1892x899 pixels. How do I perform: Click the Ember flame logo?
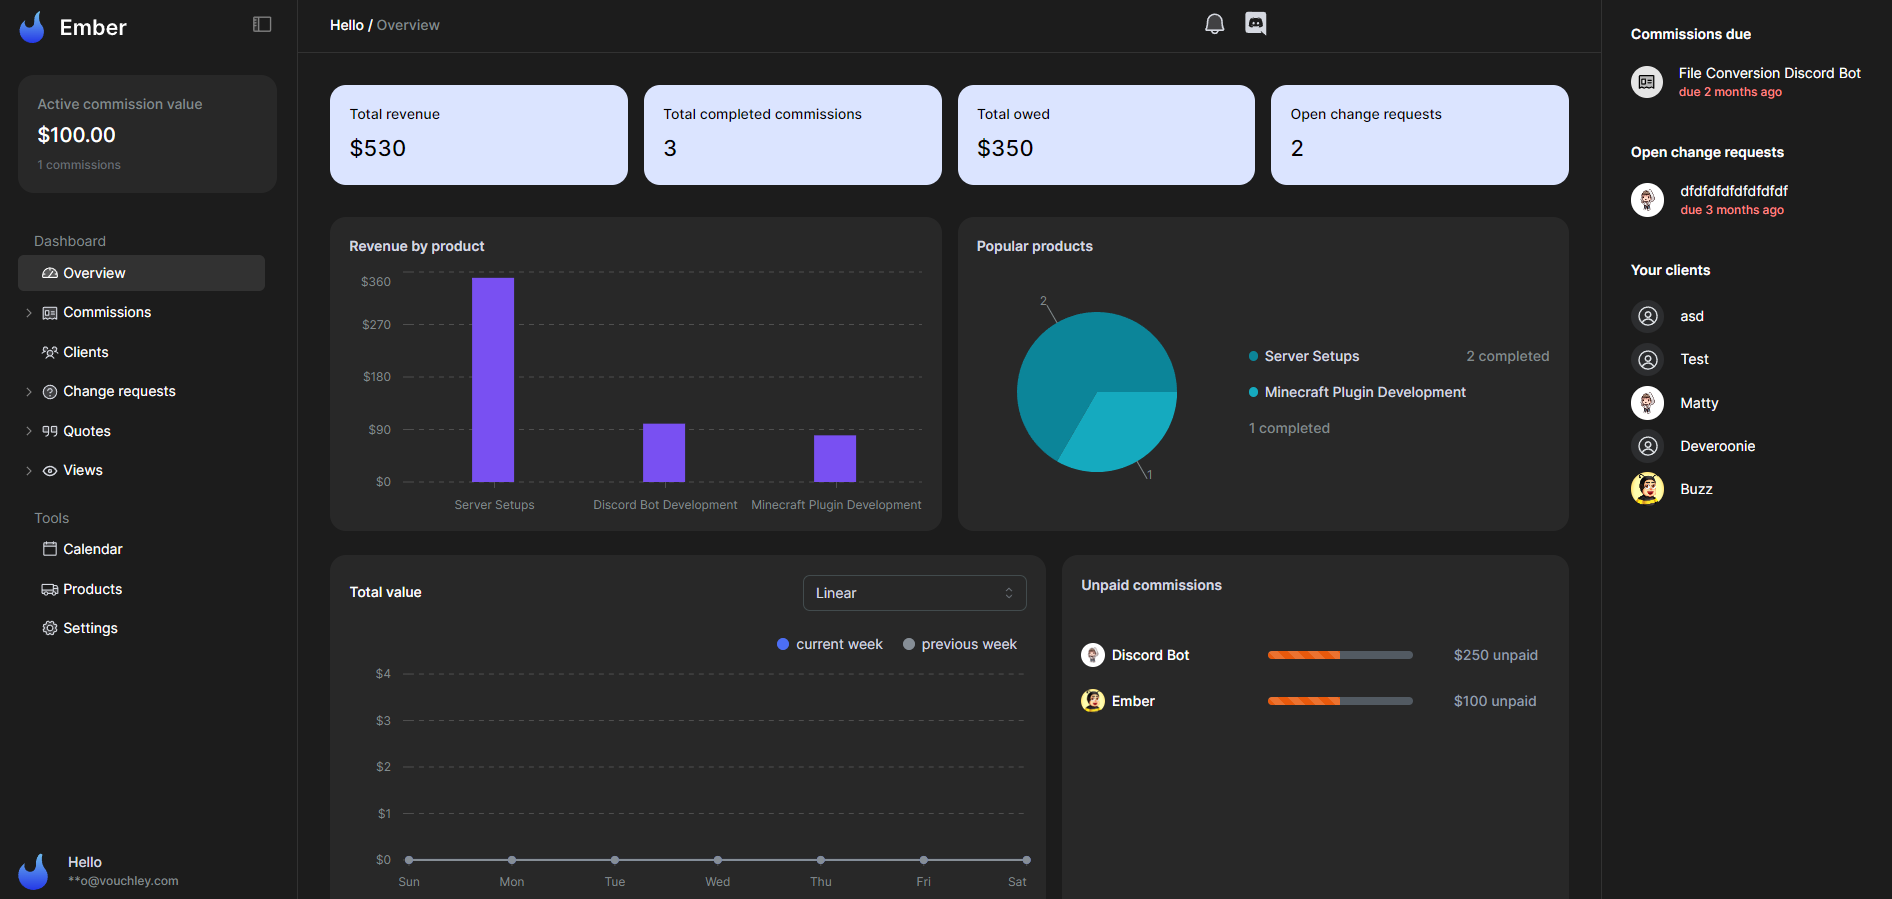pos(33,27)
